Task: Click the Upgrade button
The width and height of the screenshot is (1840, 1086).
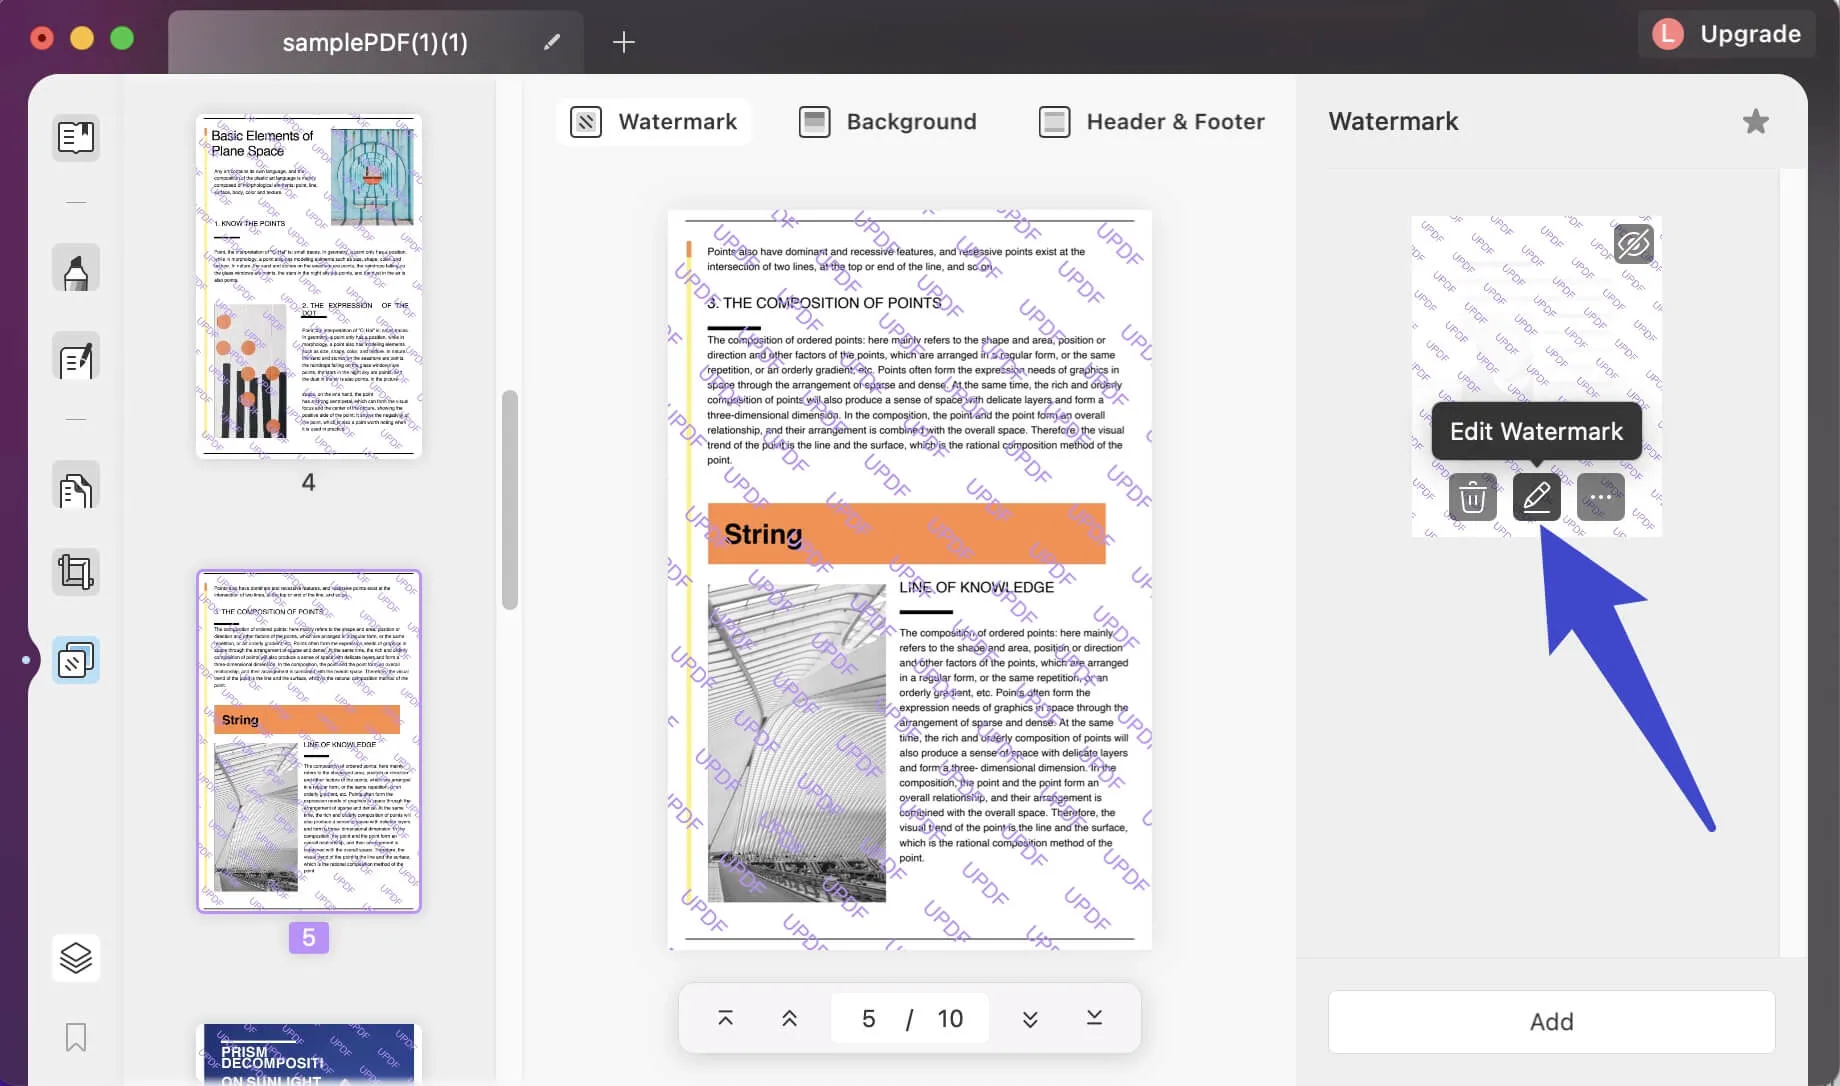Action: tap(1749, 33)
